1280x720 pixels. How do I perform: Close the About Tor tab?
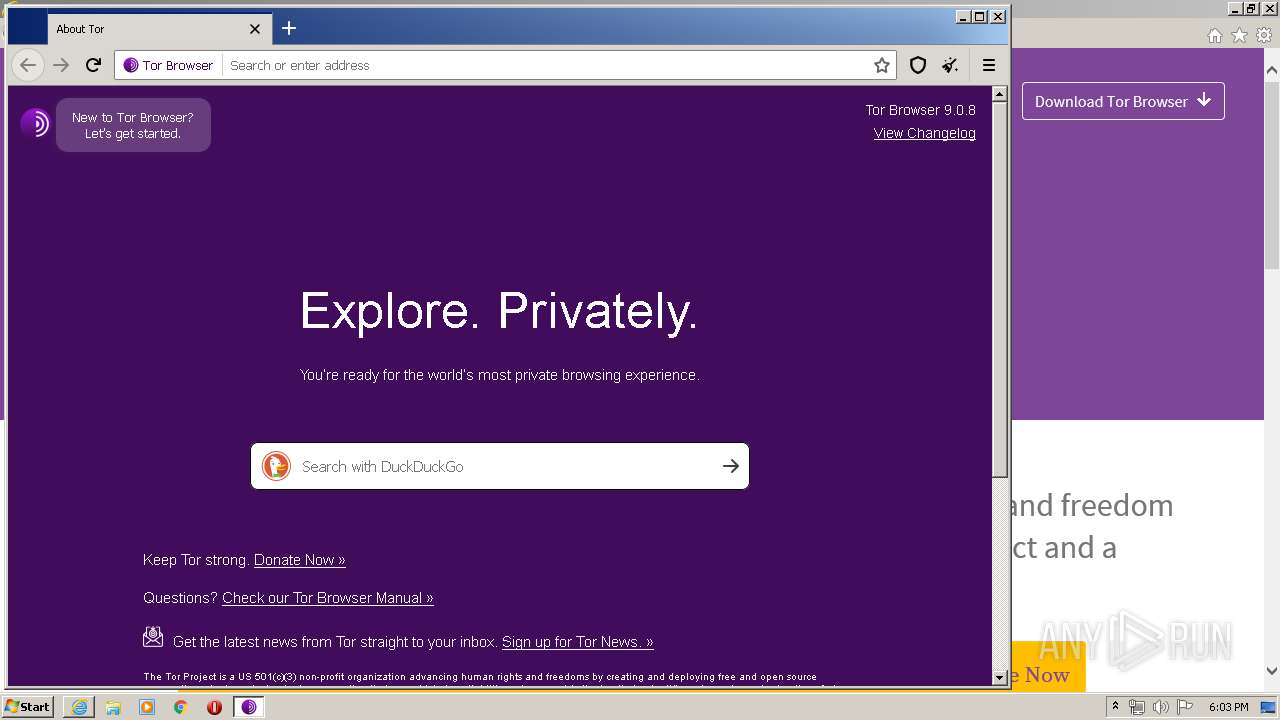tap(254, 29)
